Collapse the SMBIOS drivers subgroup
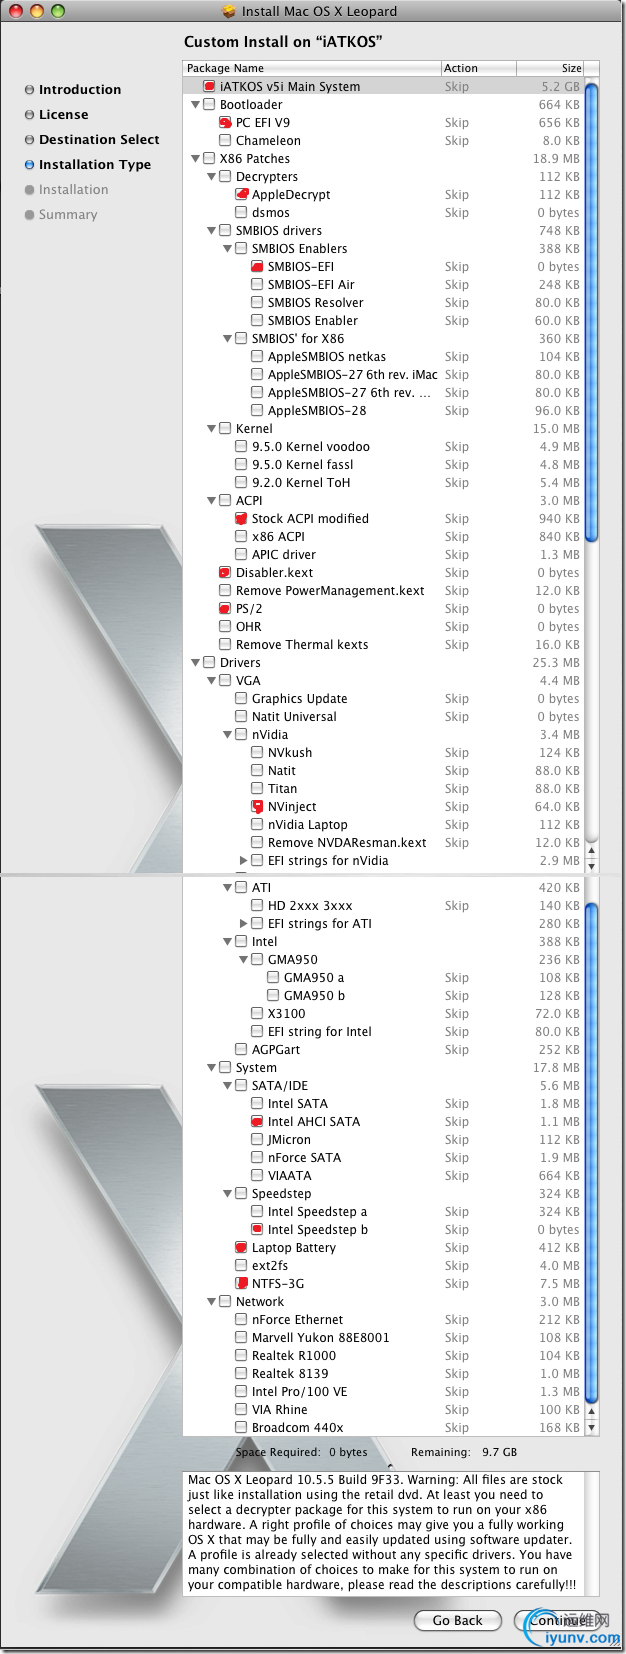626x1654 pixels. tap(211, 231)
